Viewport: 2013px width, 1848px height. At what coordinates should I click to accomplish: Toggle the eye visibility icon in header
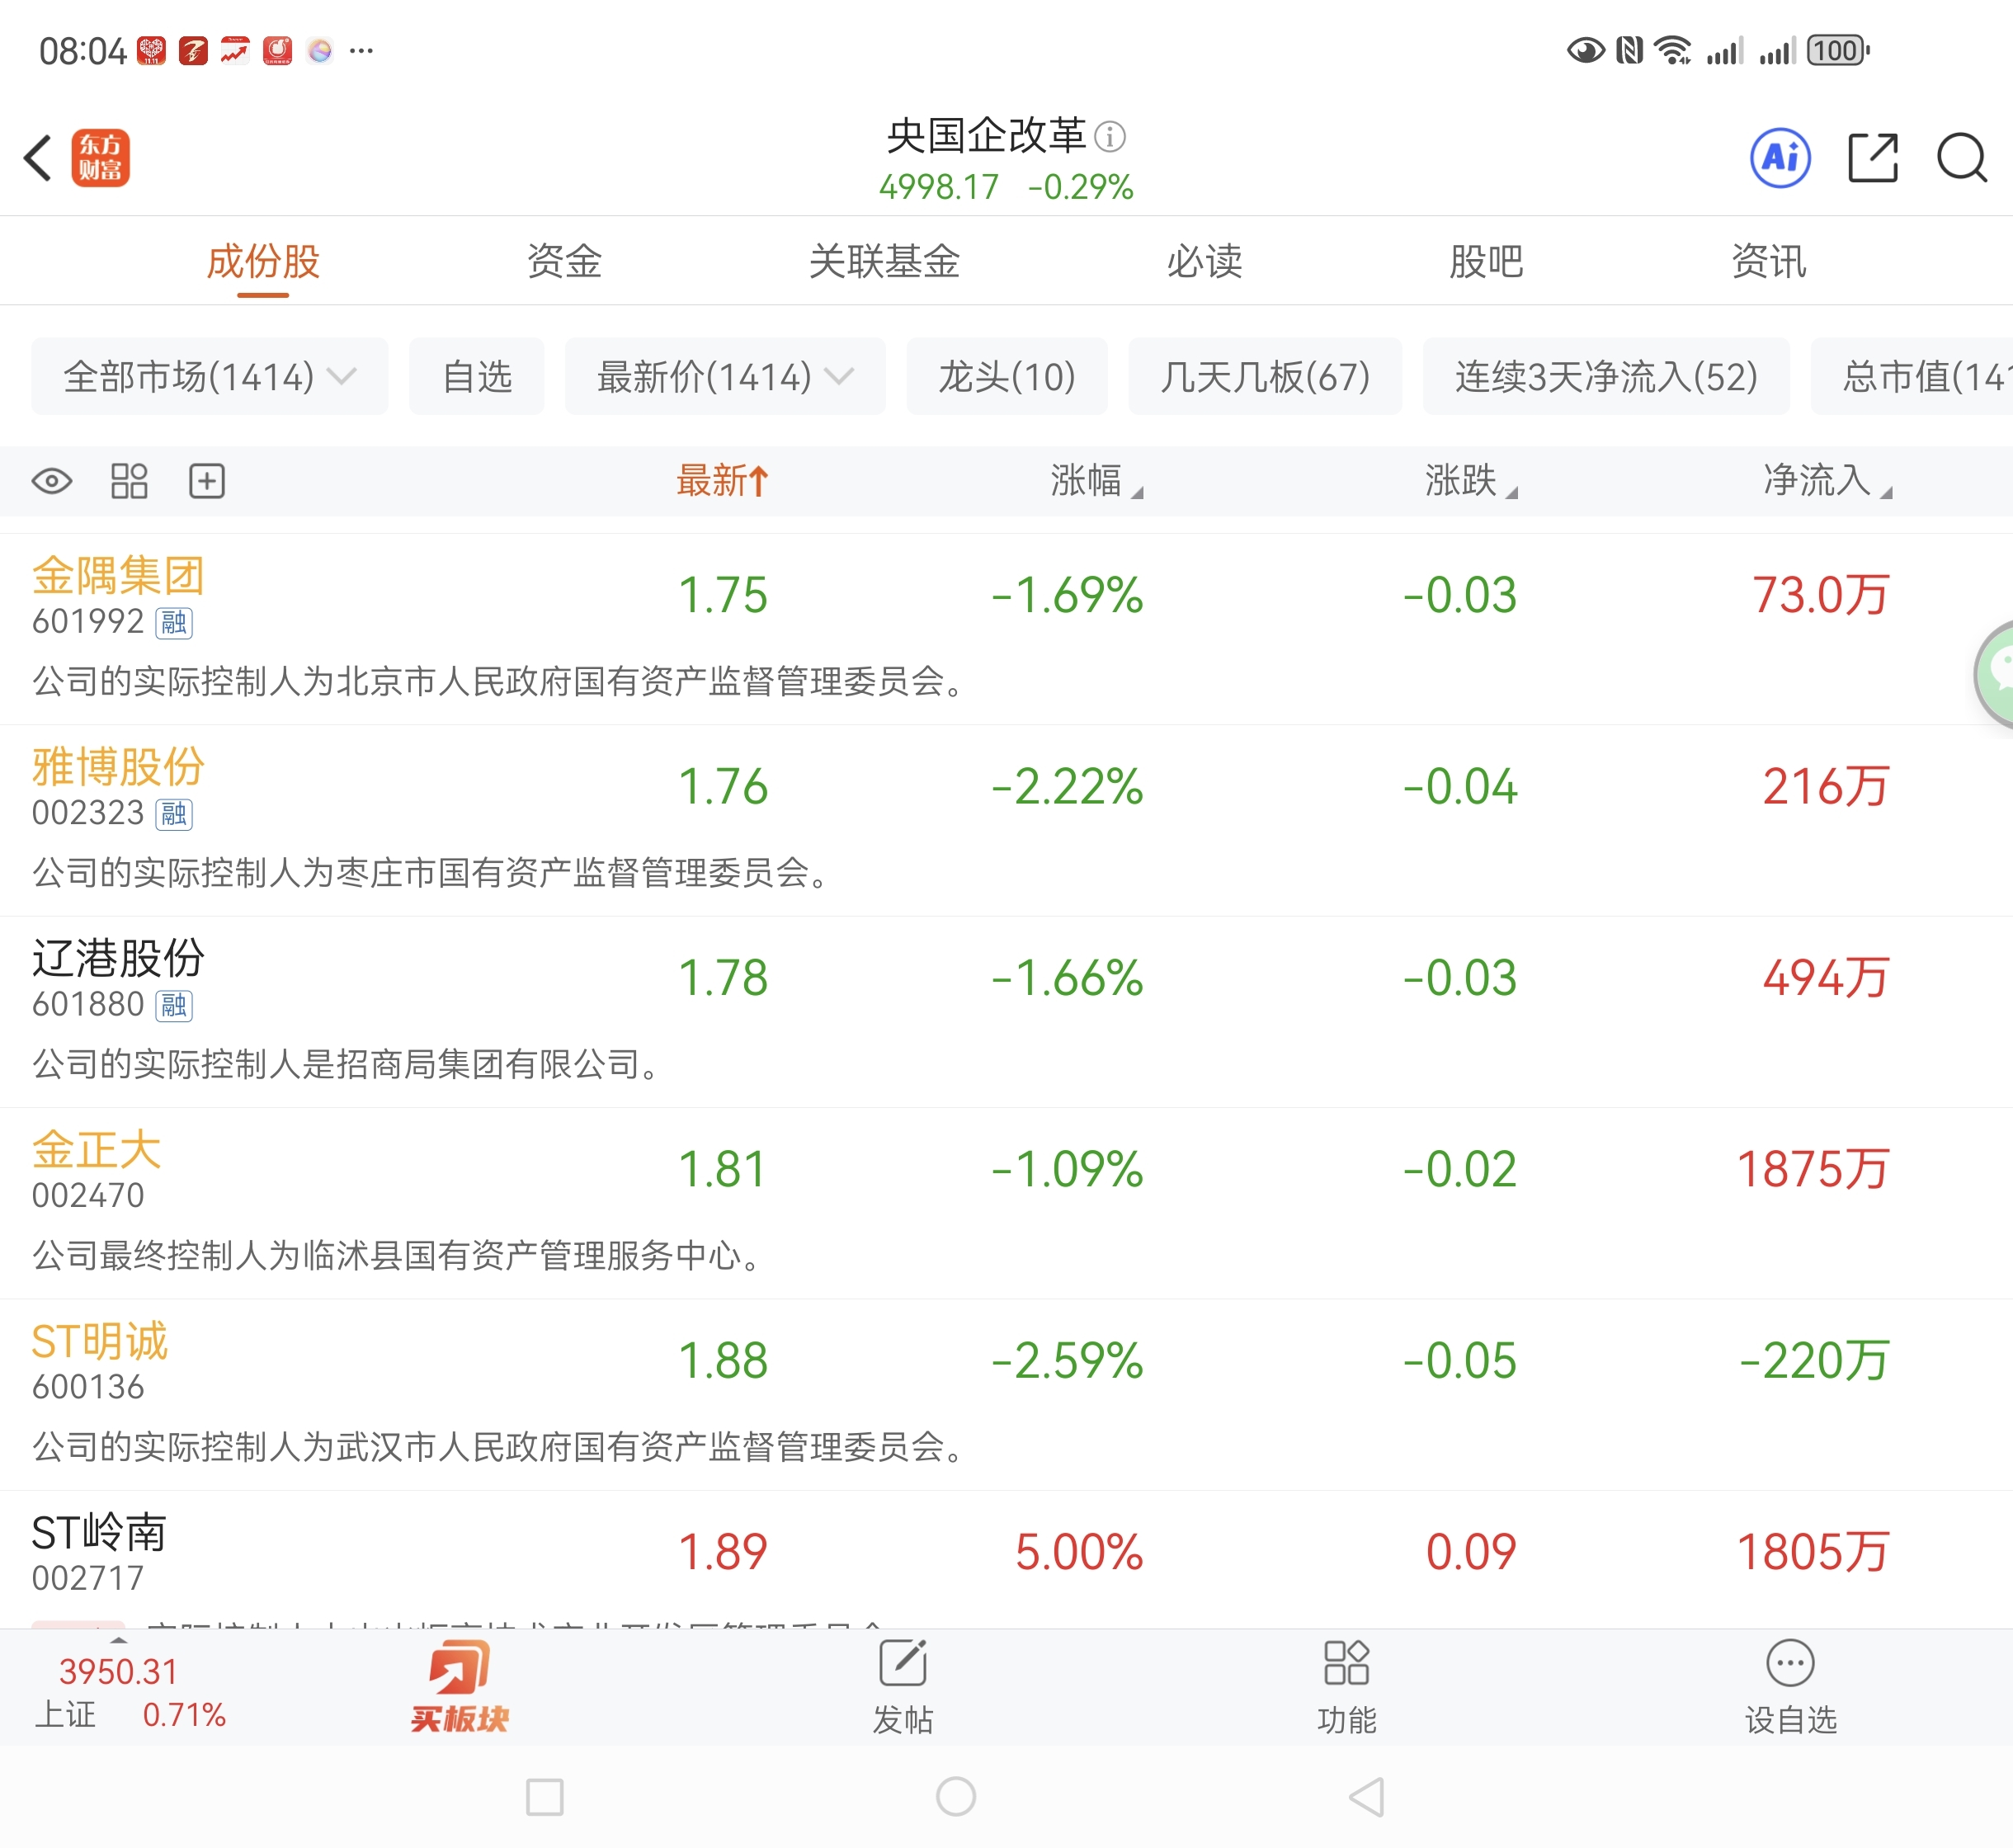52,481
